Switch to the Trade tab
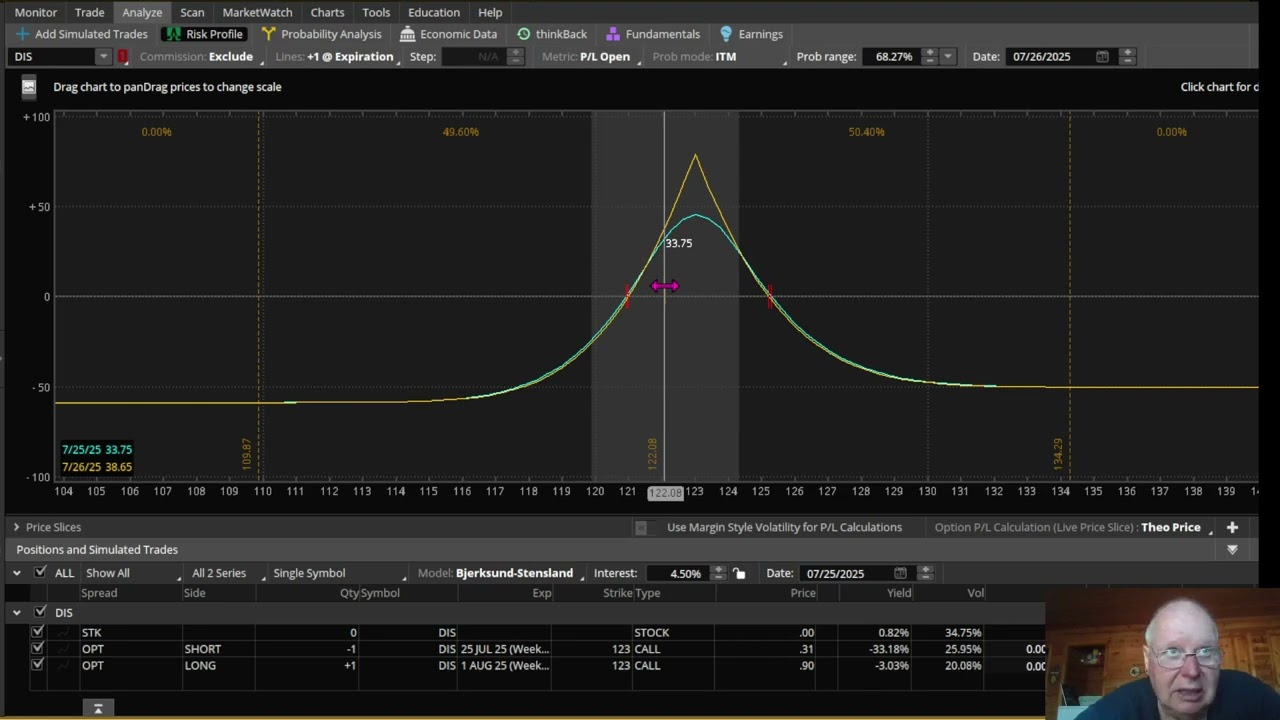This screenshot has width=1280, height=720. pos(89,12)
